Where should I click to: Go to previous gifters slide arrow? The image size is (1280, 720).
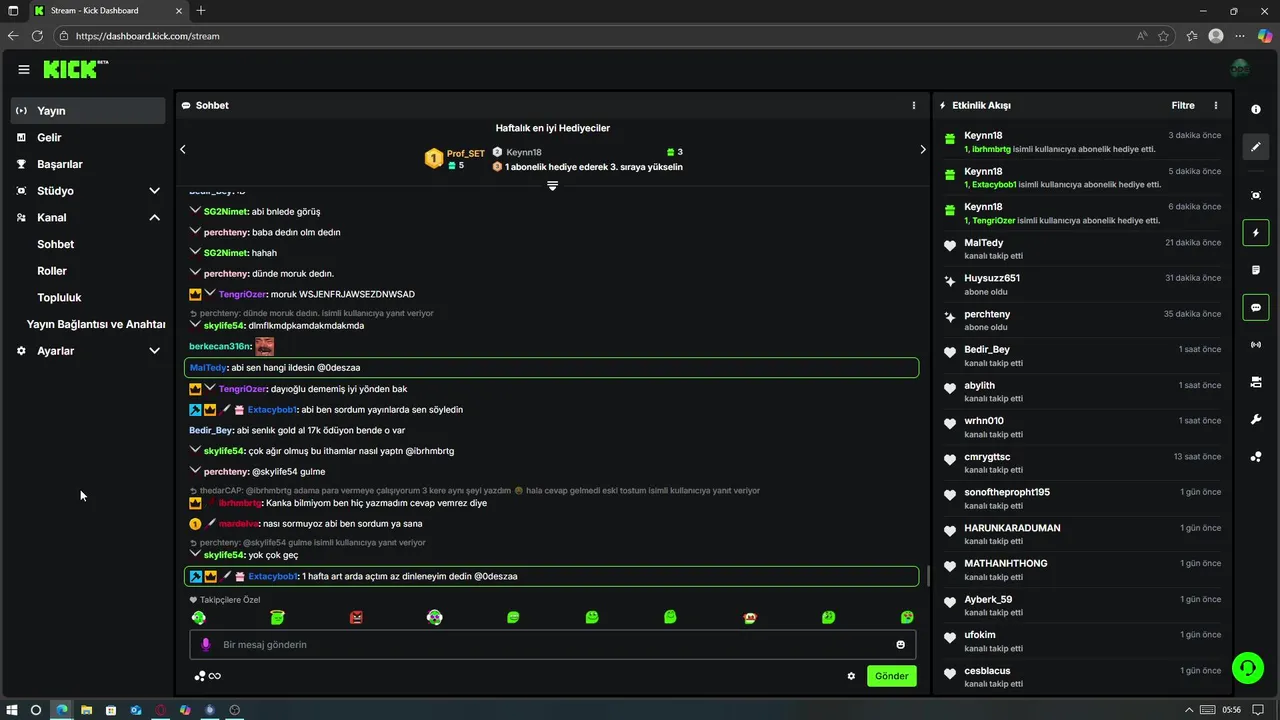(183, 149)
